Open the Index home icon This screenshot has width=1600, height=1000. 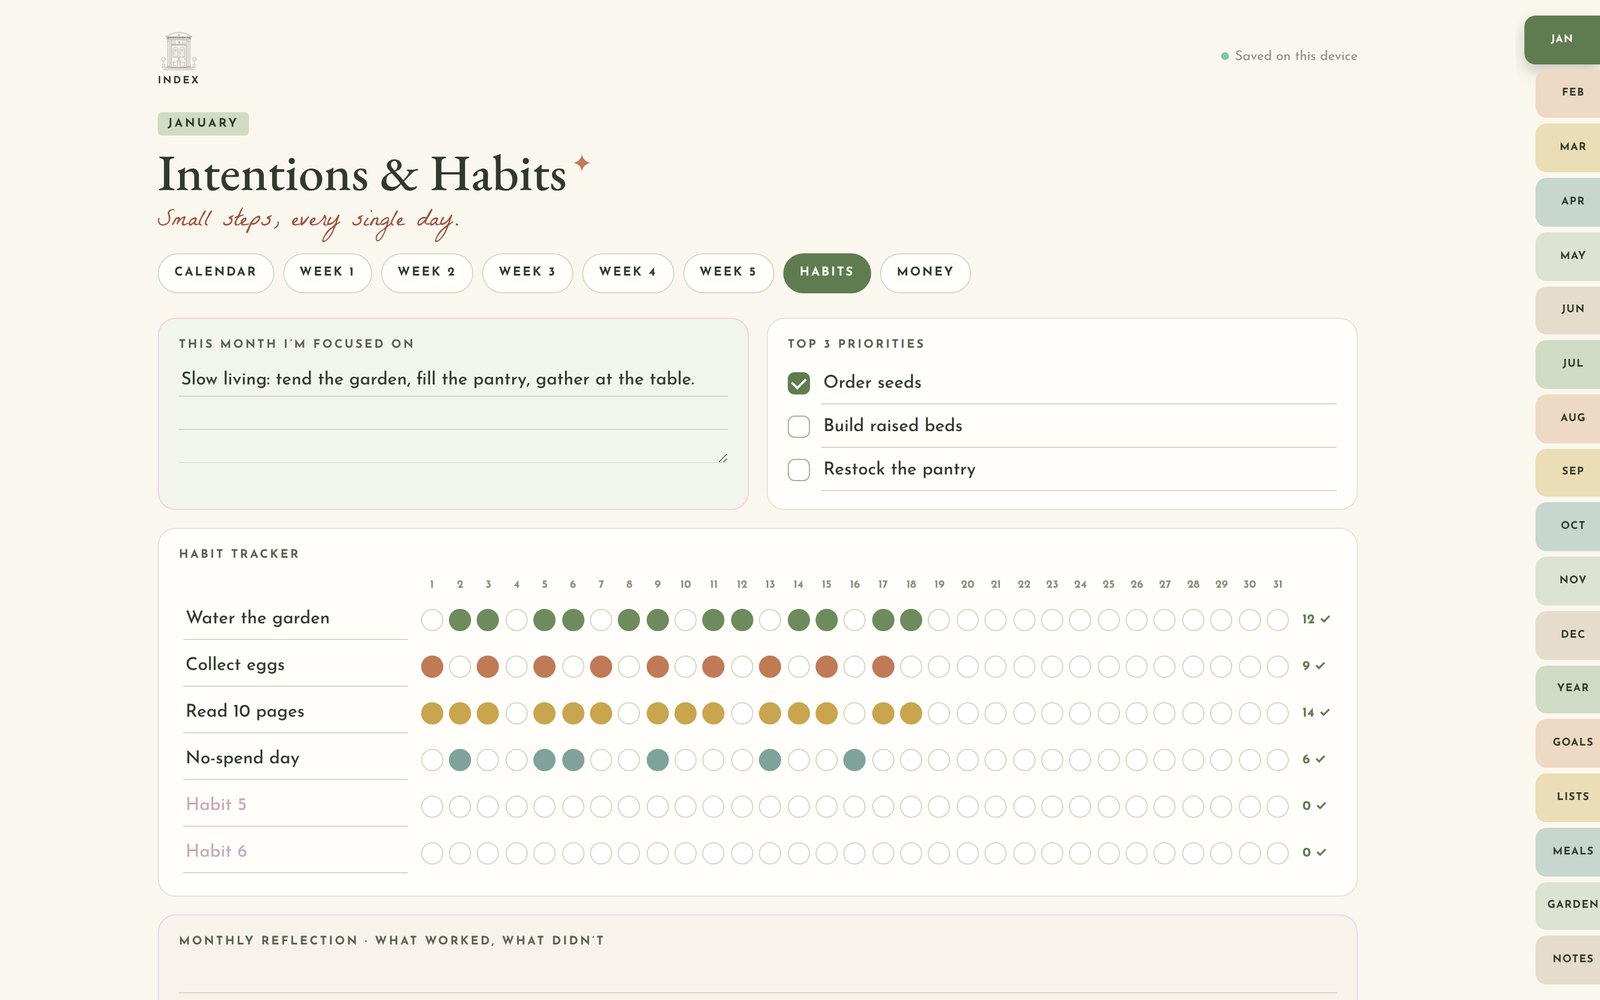[x=178, y=58]
